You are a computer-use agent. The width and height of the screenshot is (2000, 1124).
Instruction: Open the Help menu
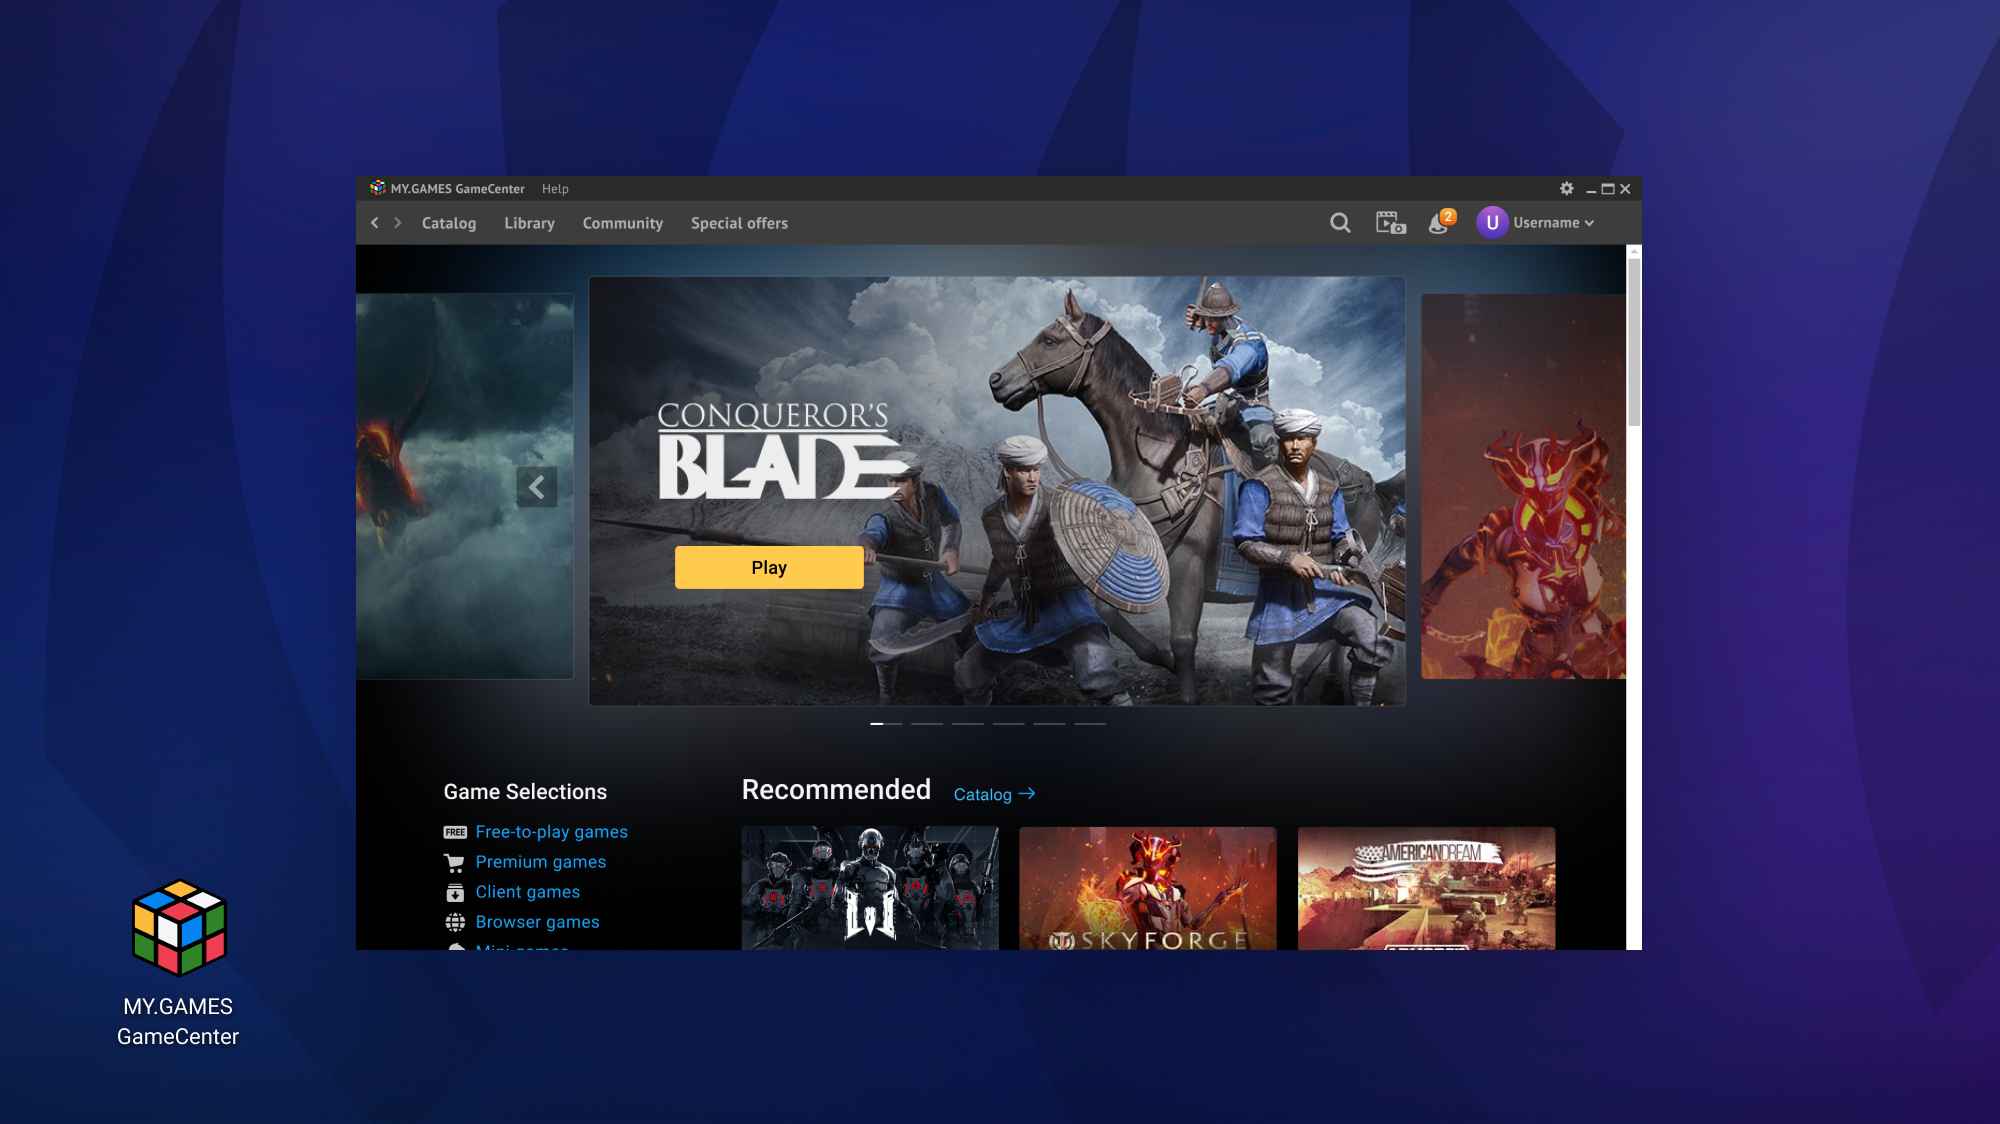(555, 189)
